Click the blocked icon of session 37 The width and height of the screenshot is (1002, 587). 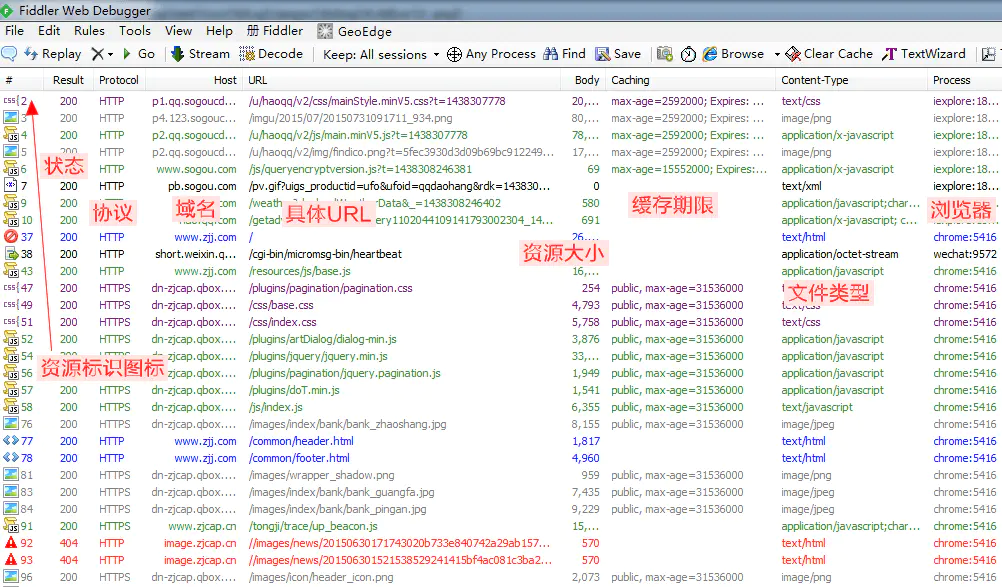coord(11,236)
